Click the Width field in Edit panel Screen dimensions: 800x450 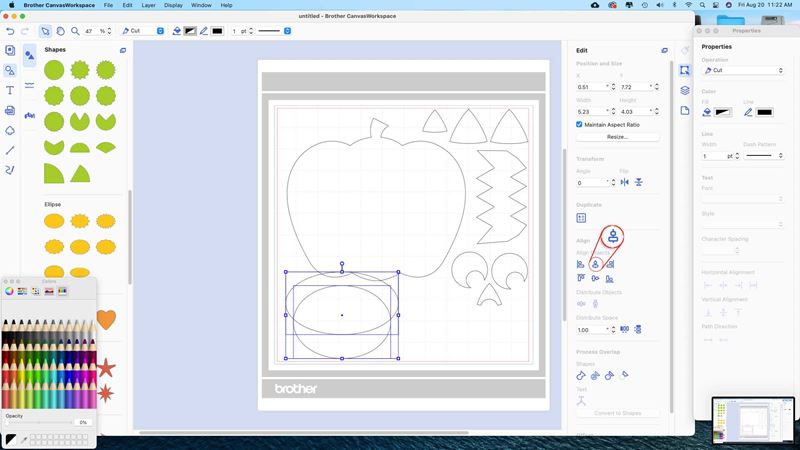coord(591,111)
